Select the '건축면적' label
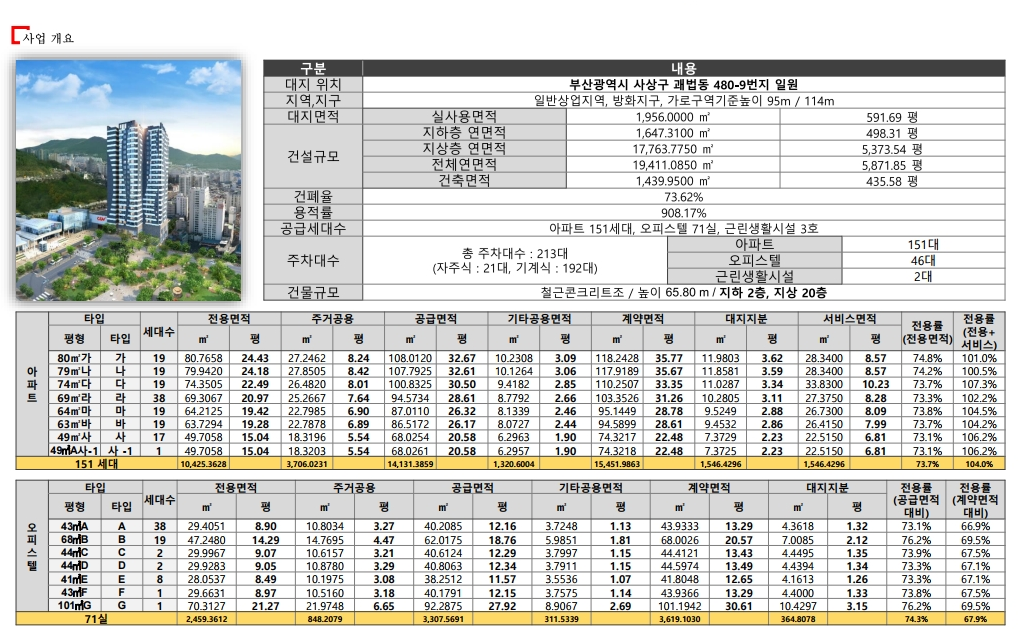 point(464,180)
